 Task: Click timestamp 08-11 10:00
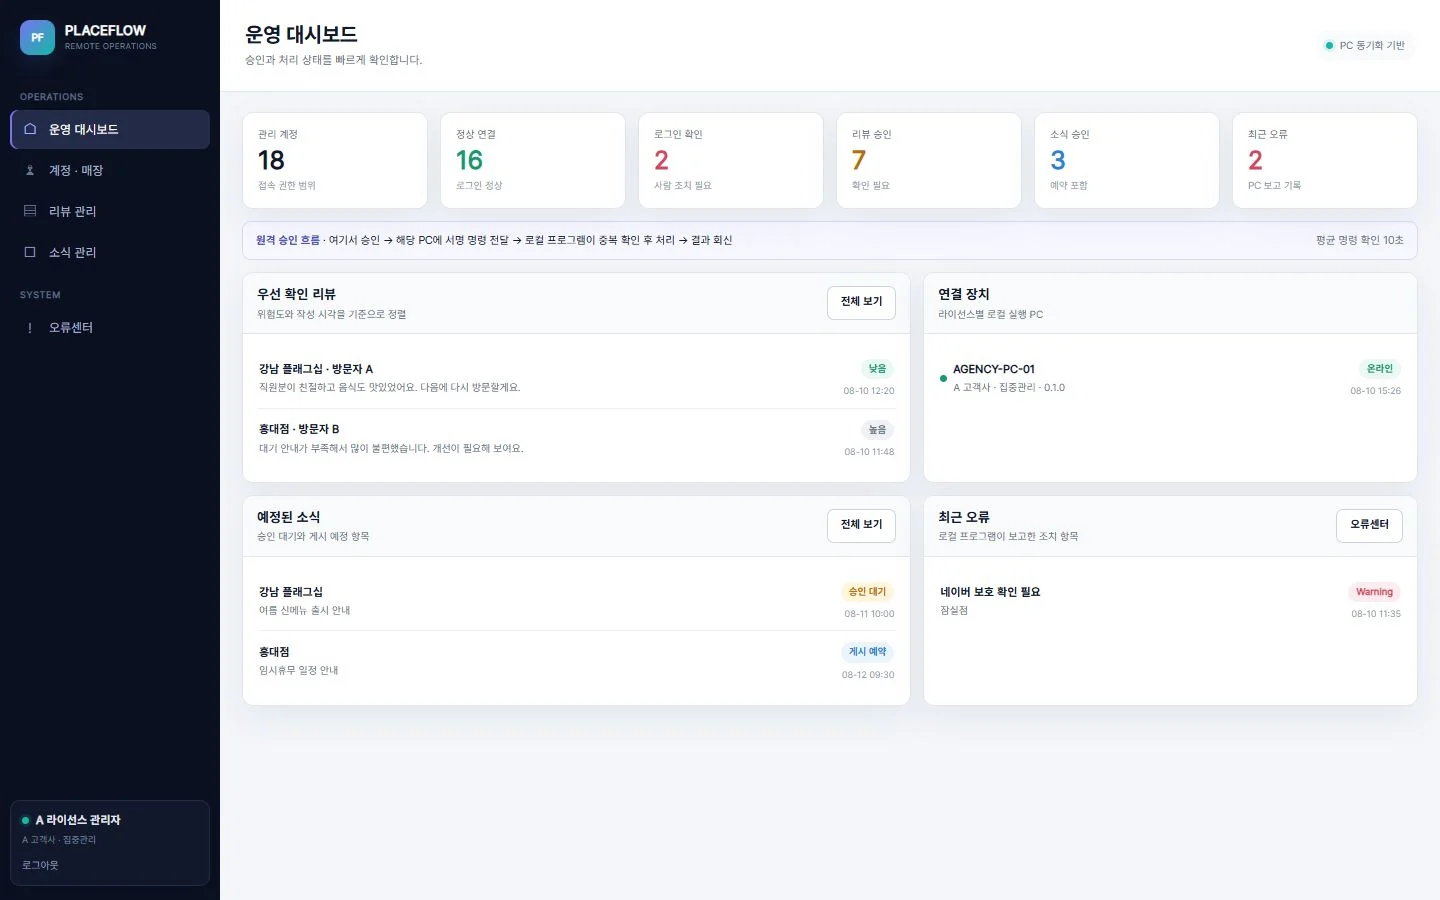tap(869, 614)
